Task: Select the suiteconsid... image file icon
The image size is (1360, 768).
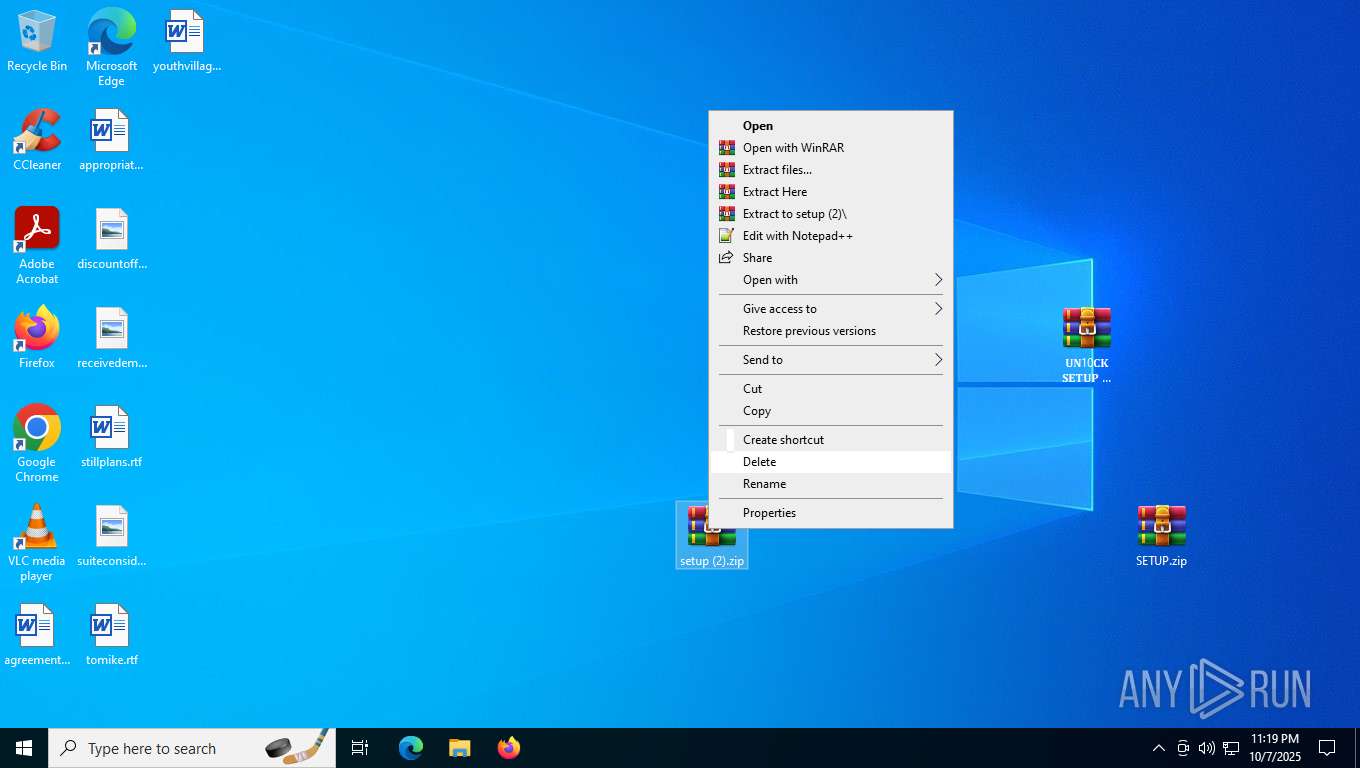Action: coord(111,536)
